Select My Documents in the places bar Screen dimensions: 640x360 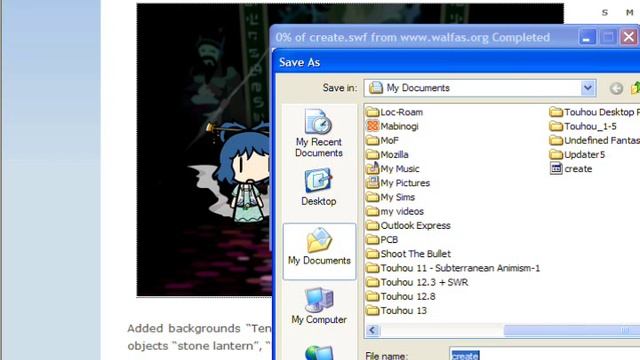pos(319,251)
